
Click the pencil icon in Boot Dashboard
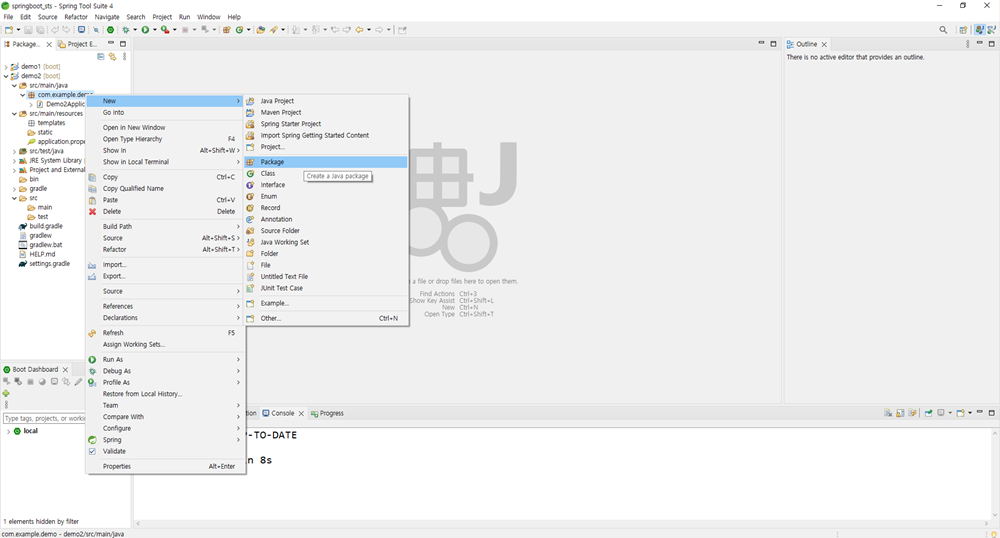coord(78,381)
